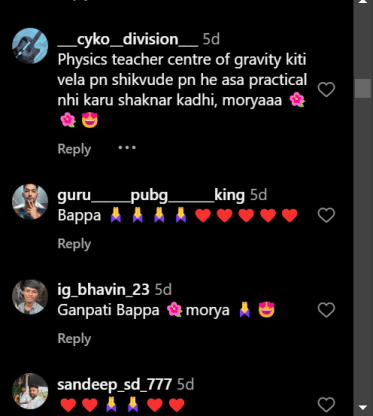Screen dimensions: 373x416
Task: Open guru_pubg_king's avatar
Action: coord(30,201)
